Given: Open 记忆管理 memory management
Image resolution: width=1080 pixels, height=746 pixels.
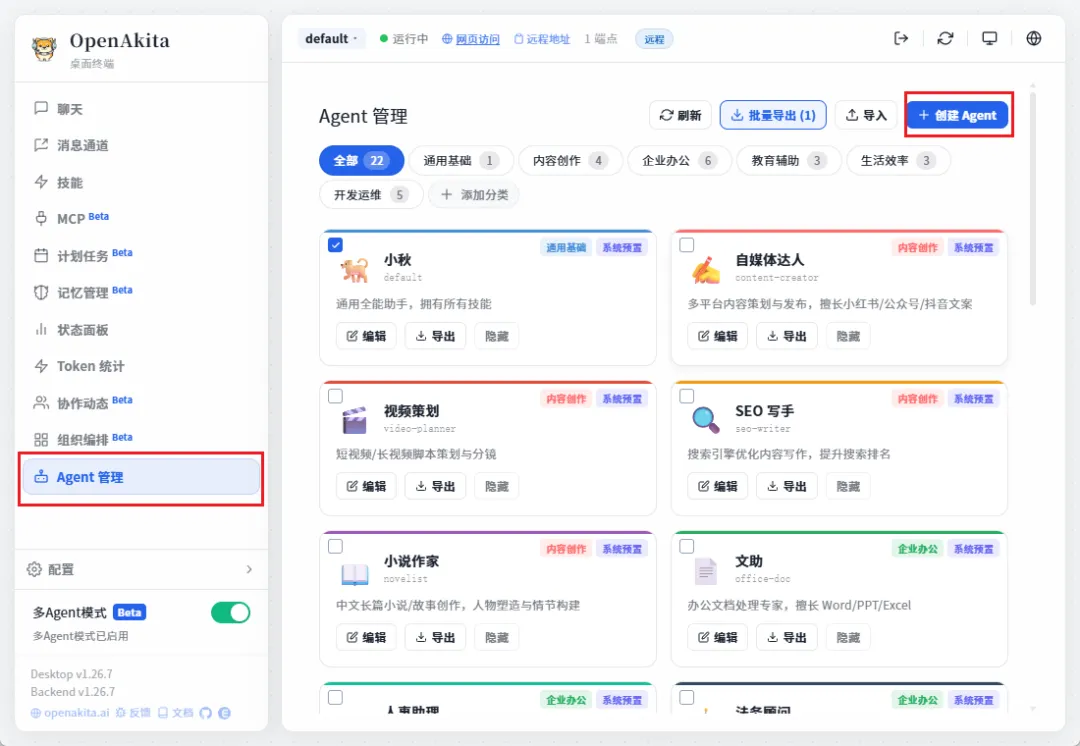Looking at the screenshot, I should click(141, 292).
